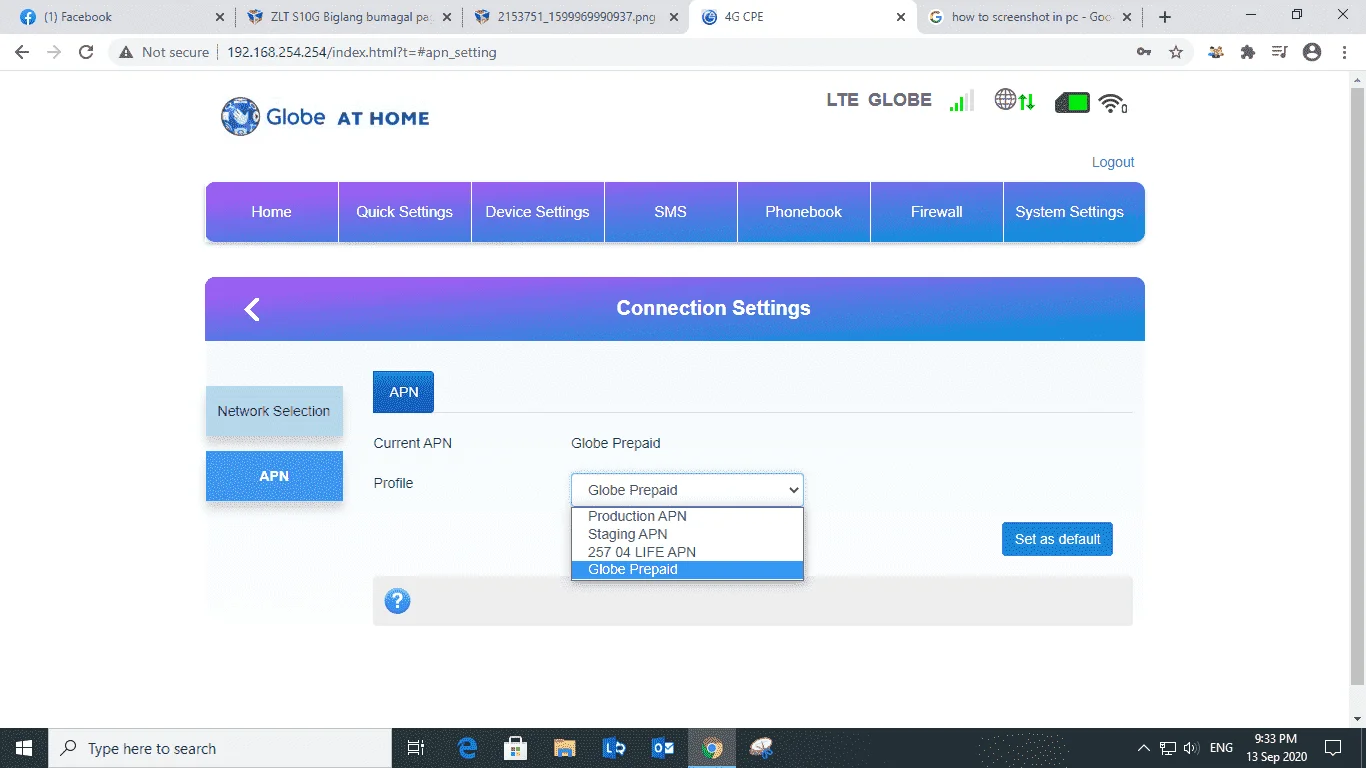Viewport: 1366px width, 768px height.
Task: Open the Snipping Tool taskbar icon
Action: click(x=761, y=748)
